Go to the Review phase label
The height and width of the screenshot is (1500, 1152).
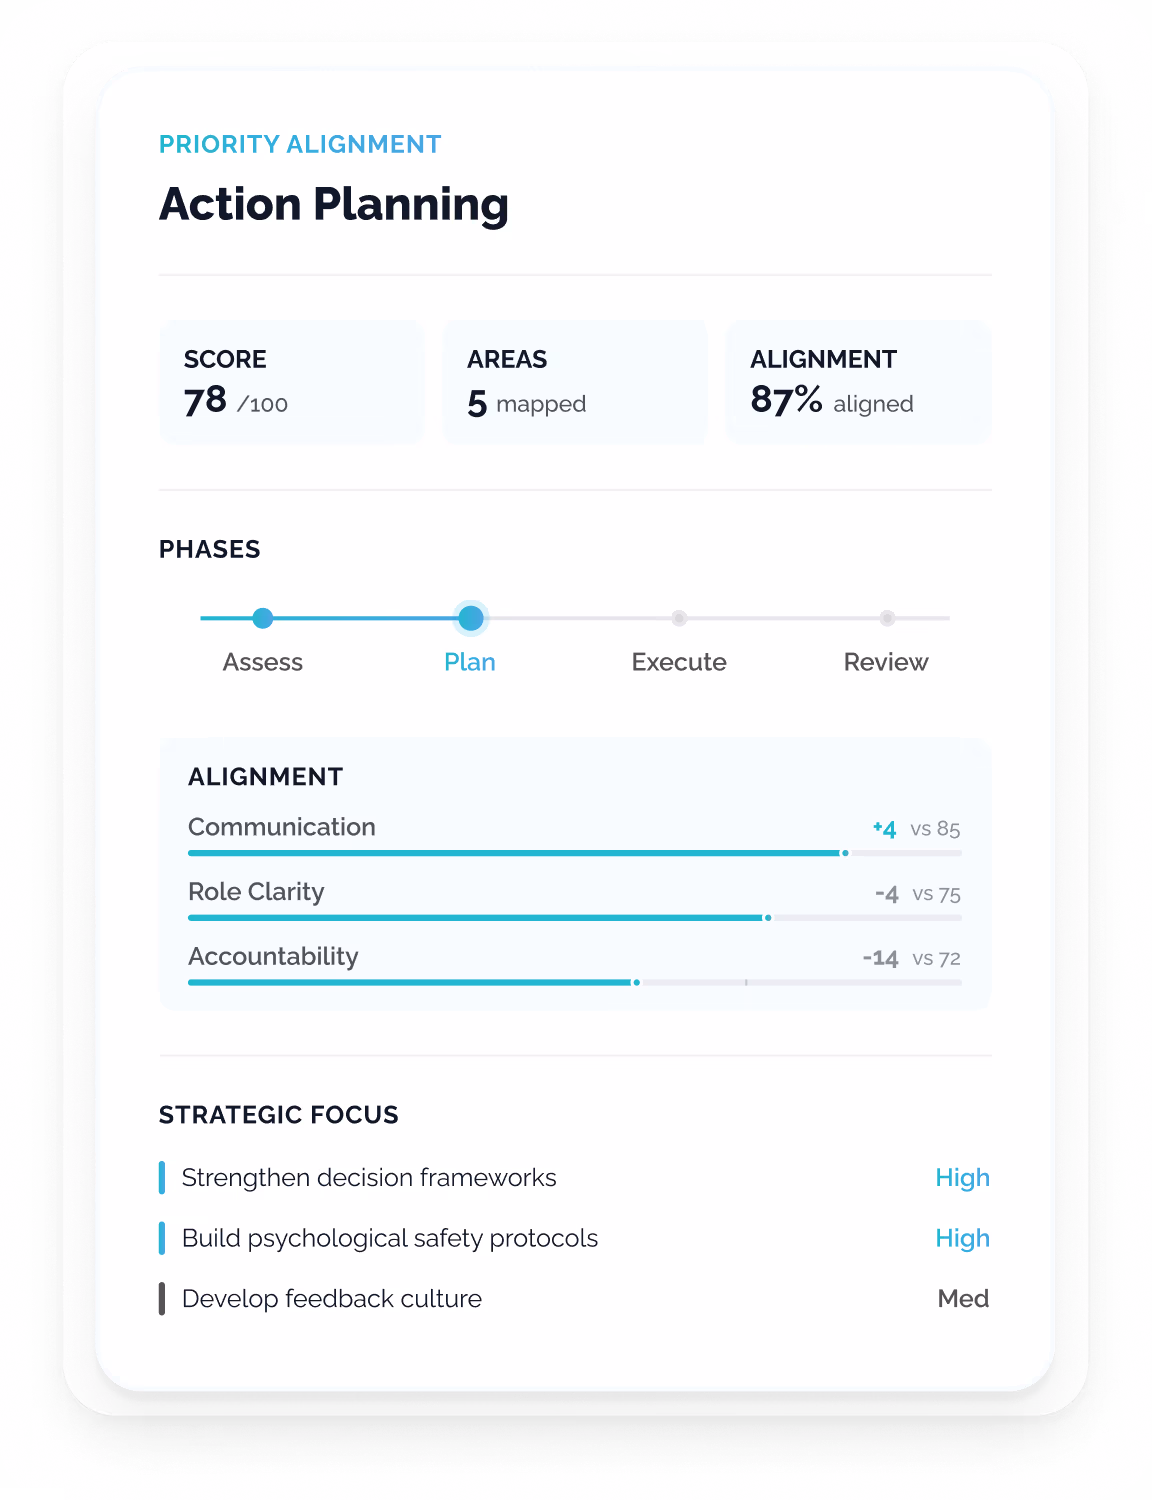click(886, 662)
